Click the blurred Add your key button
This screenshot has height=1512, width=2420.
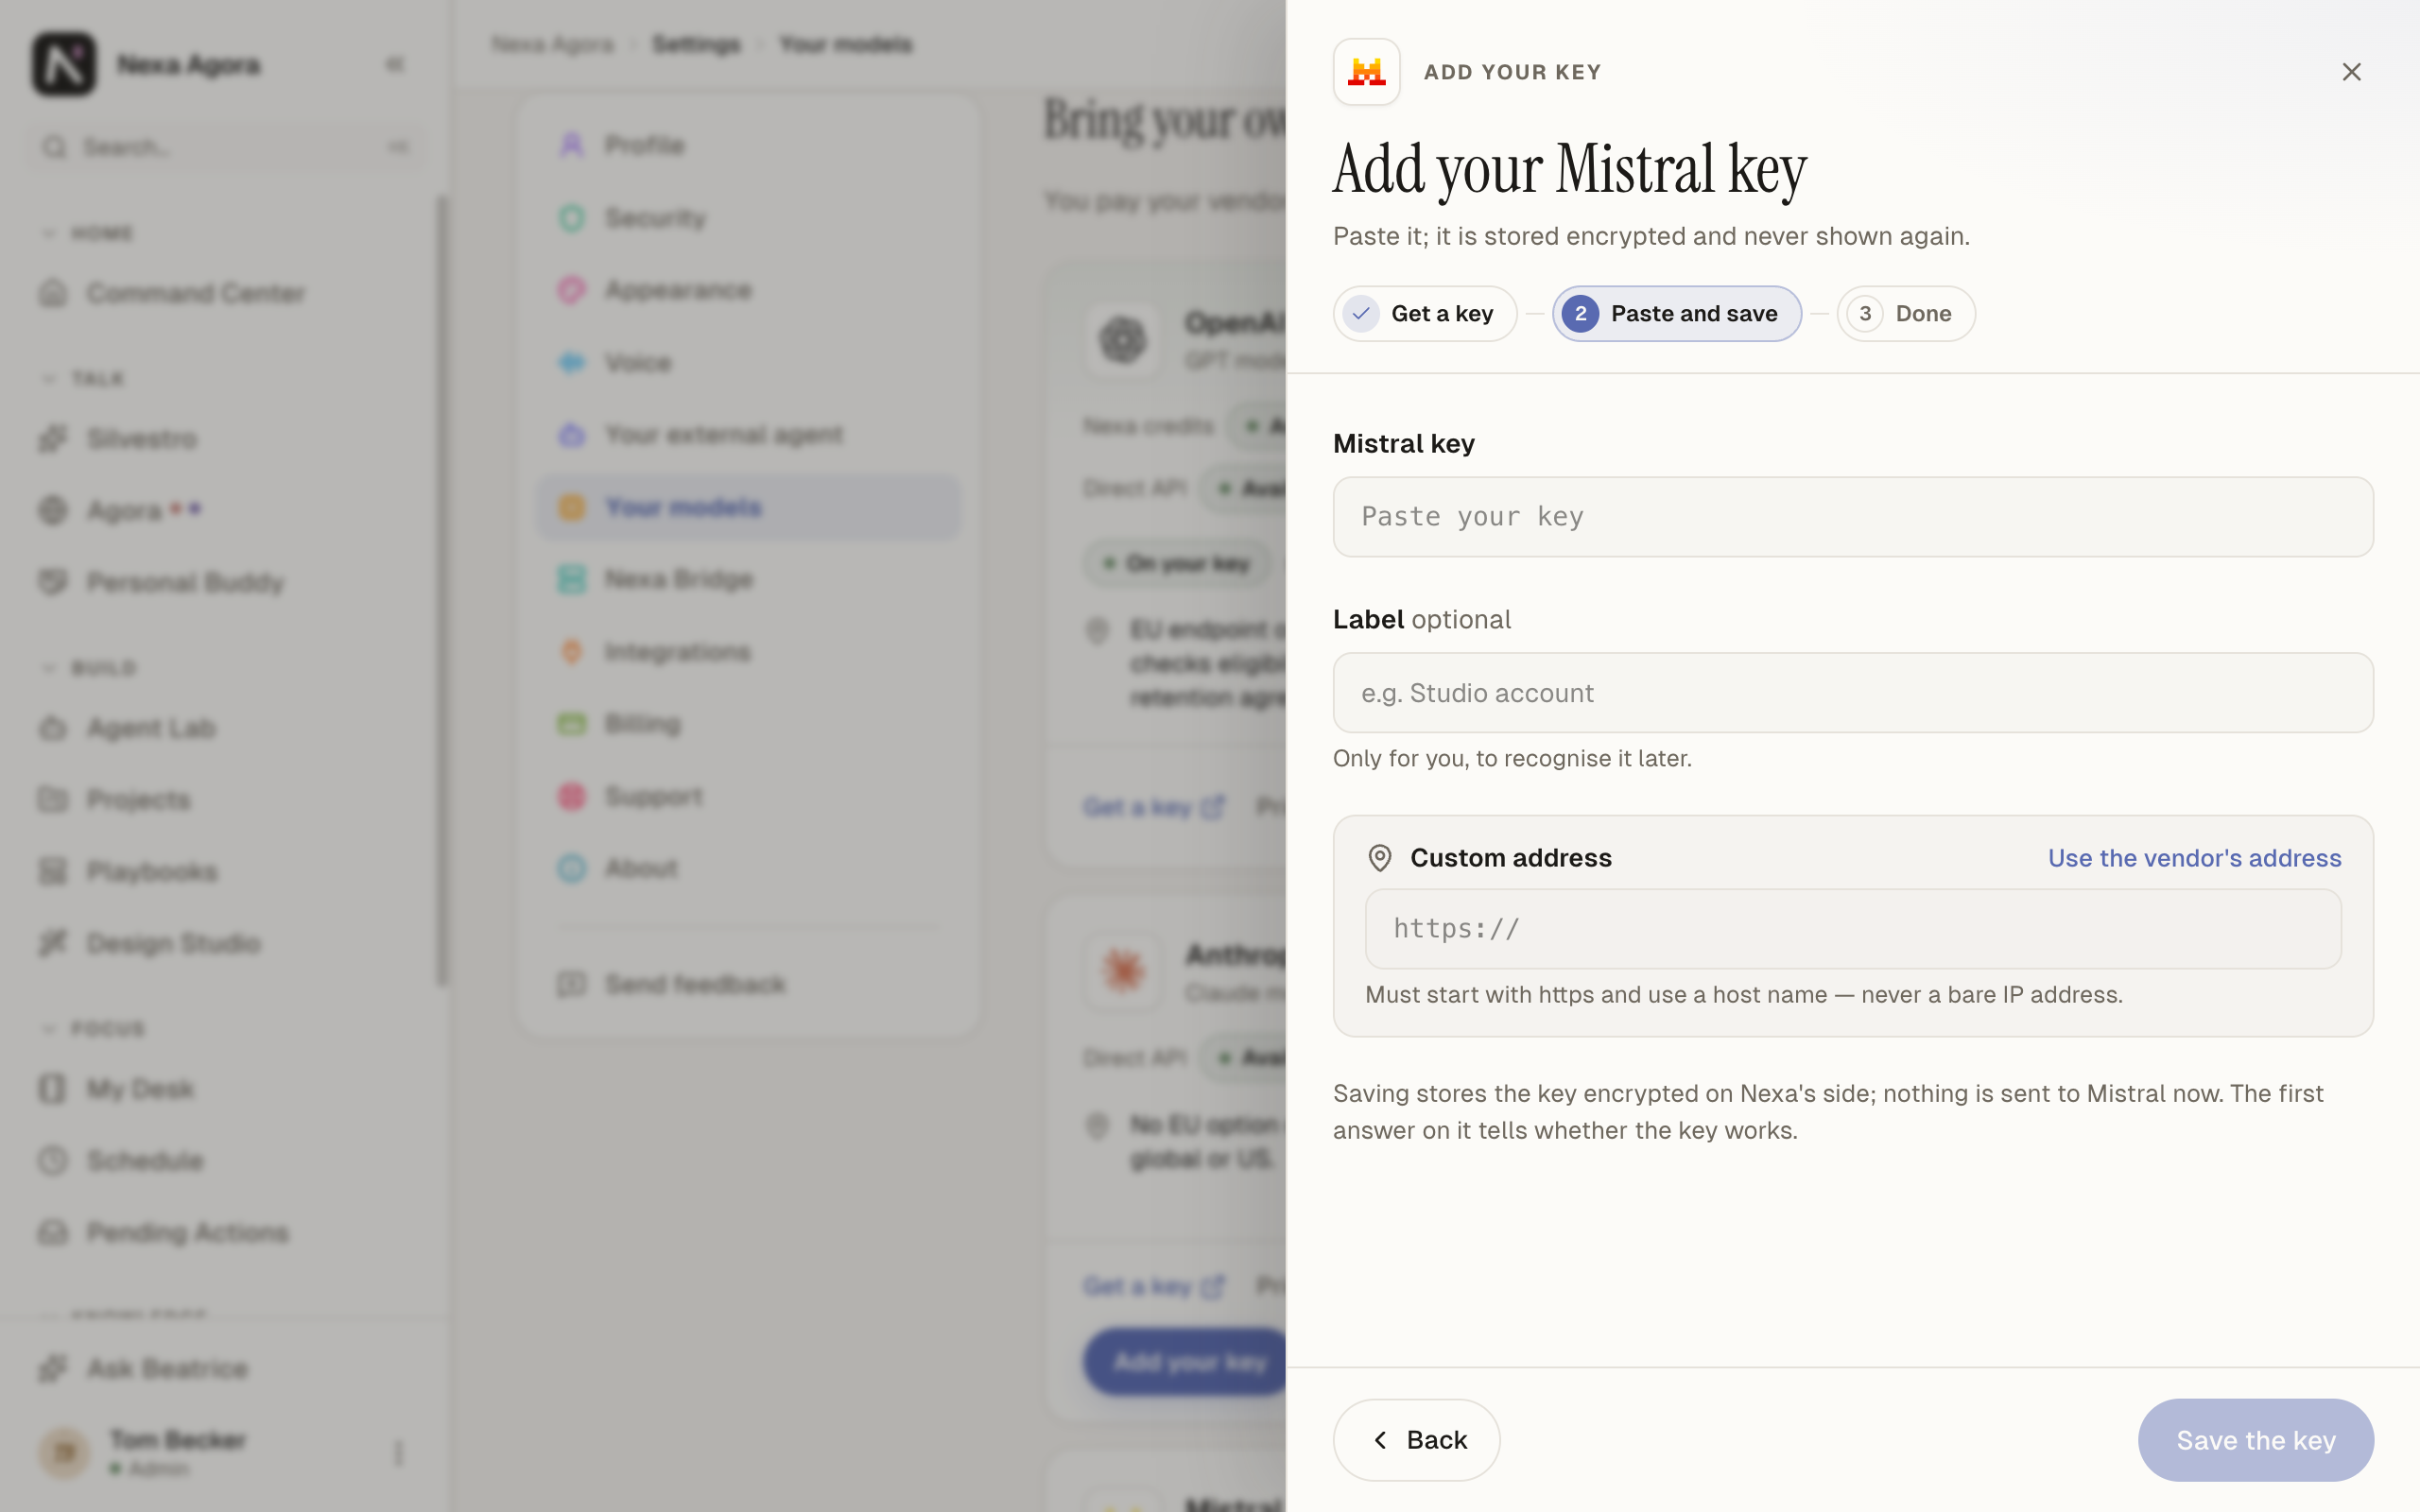(1186, 1362)
